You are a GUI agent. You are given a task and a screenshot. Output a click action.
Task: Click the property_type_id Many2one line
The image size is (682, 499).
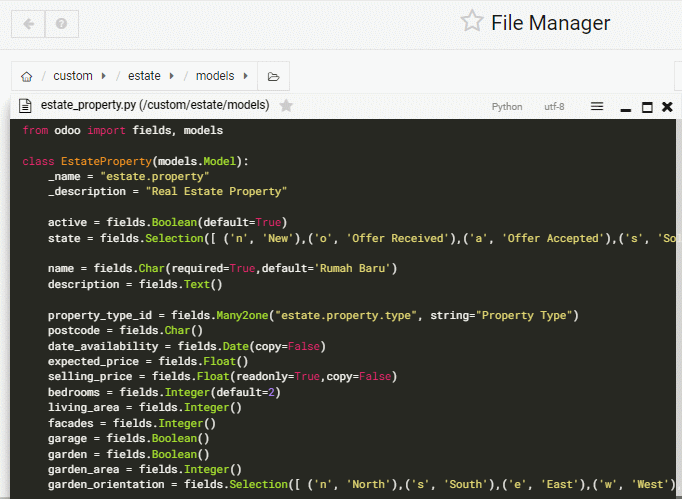click(x=313, y=315)
